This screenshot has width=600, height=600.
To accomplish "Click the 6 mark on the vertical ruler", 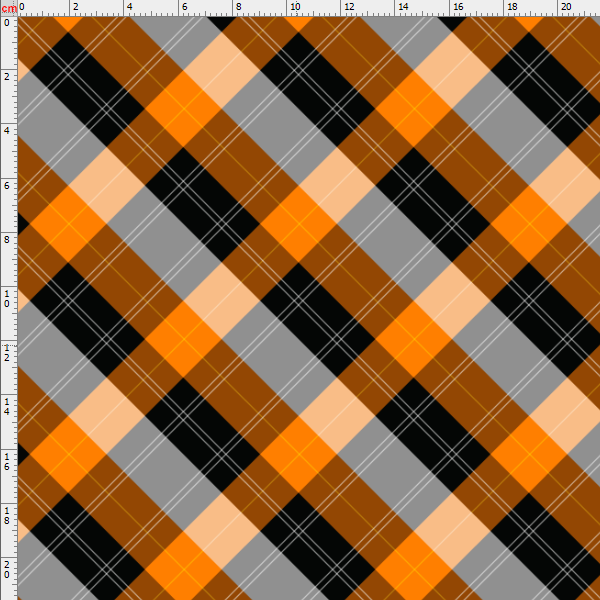I will 7,186.
